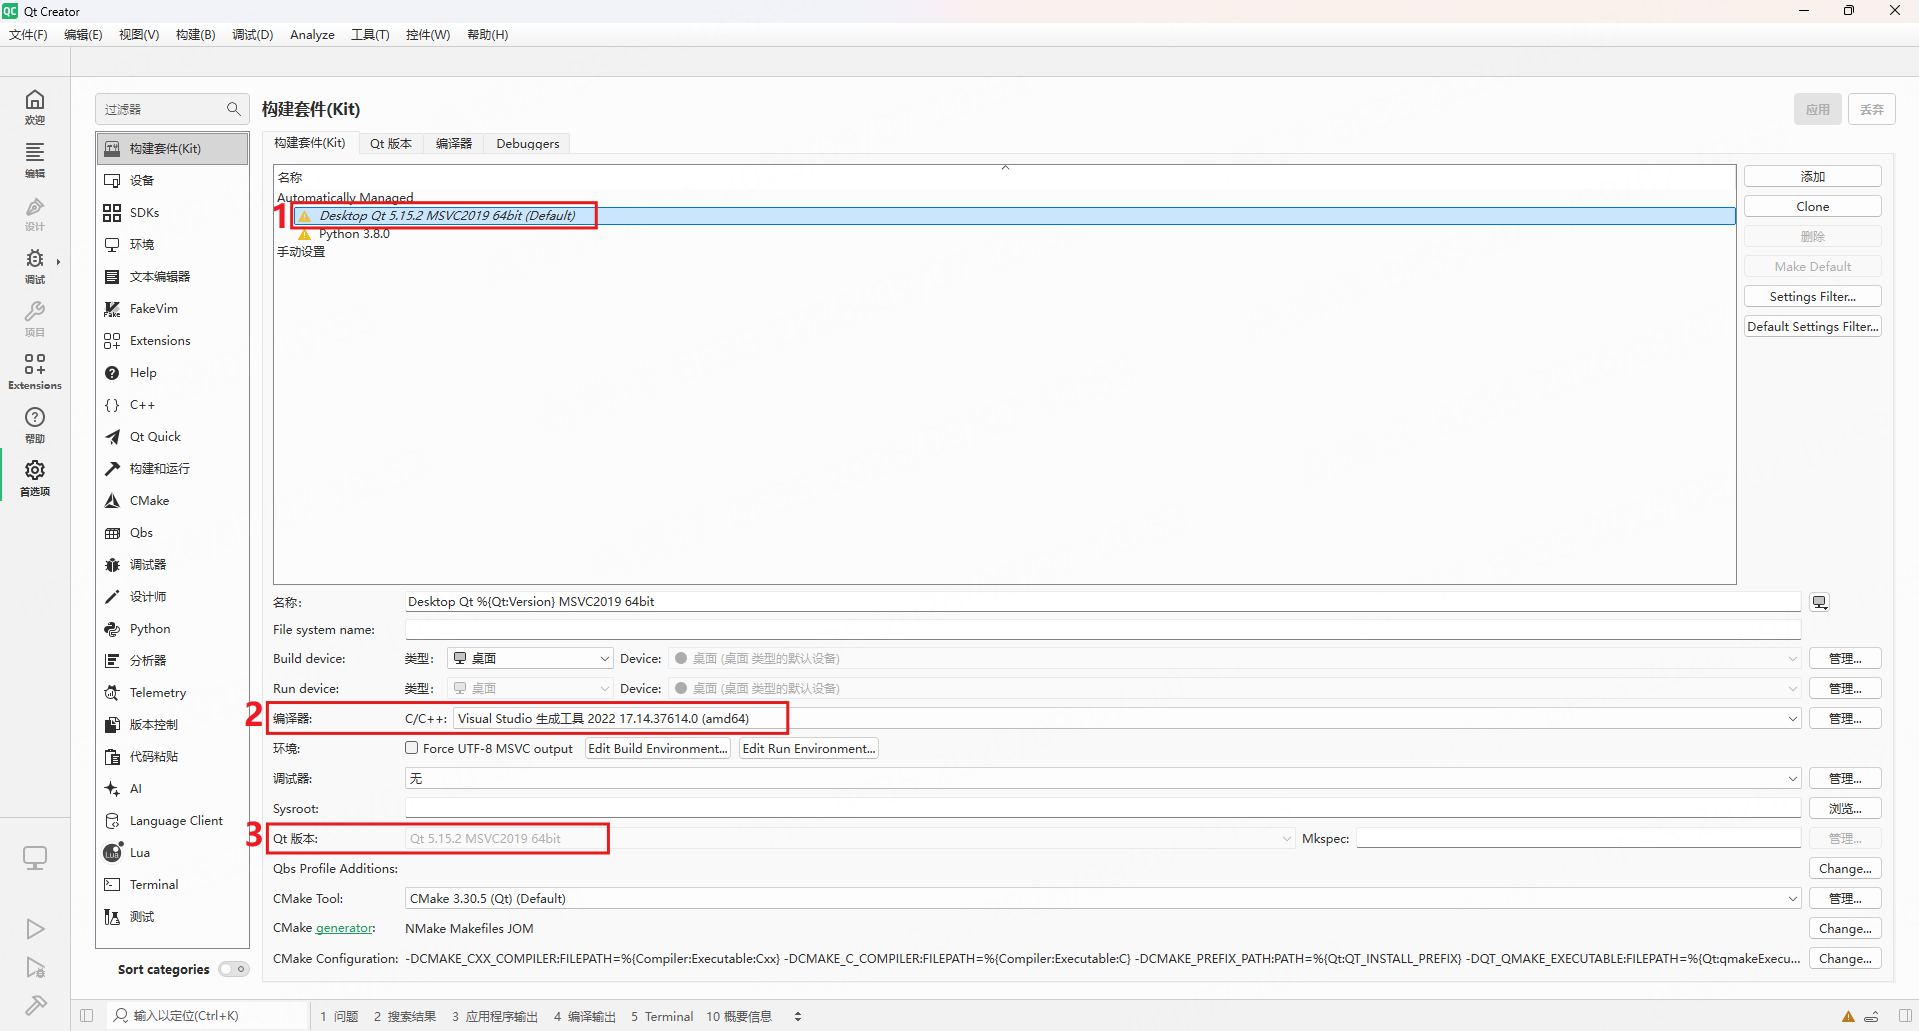Click Edit Build Environment... button
This screenshot has height=1031, width=1919.
click(x=658, y=749)
